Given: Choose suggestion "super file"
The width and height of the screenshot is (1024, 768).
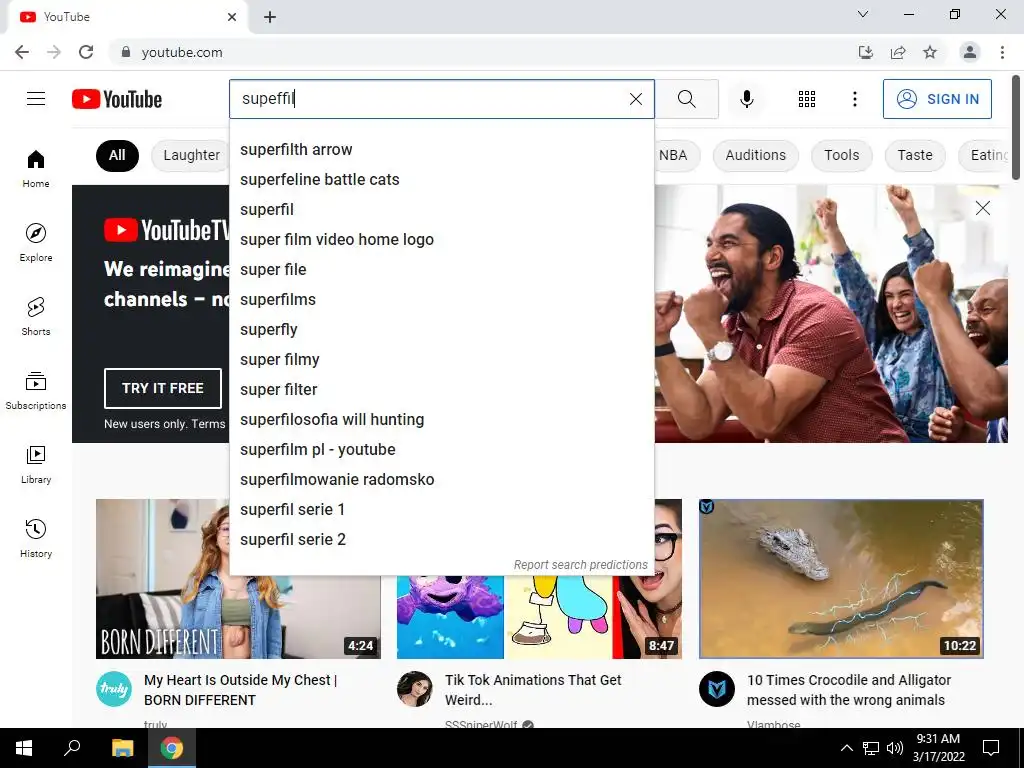Looking at the screenshot, I should (441, 270).
